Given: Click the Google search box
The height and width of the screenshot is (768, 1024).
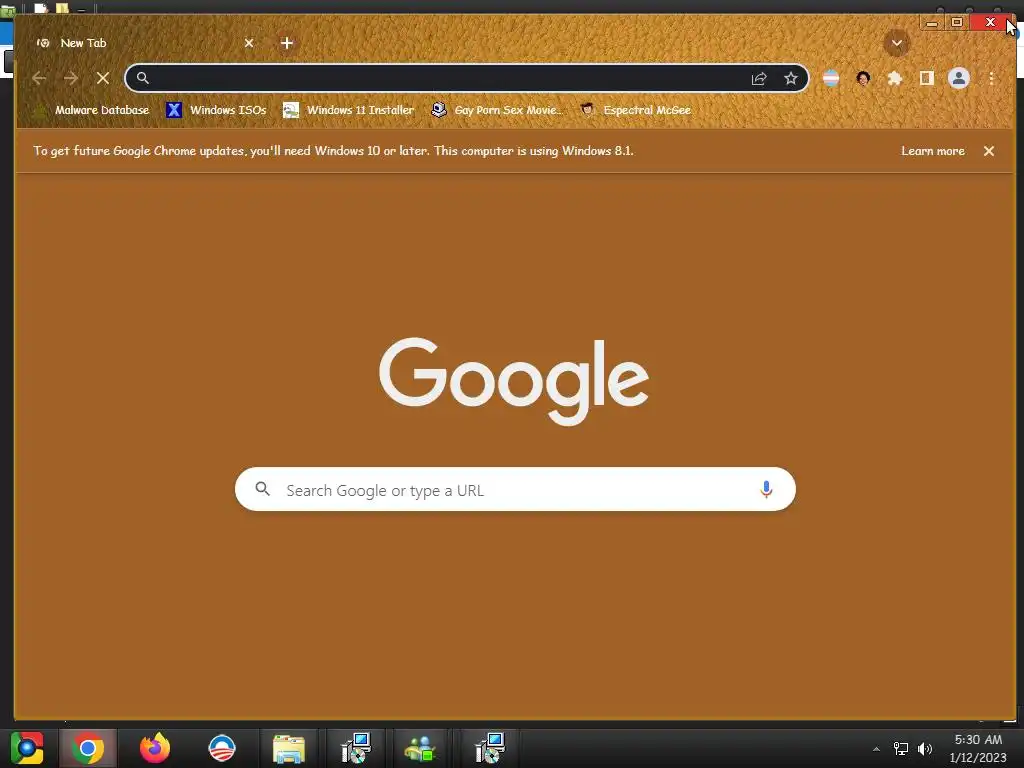Looking at the screenshot, I should 515,489.
